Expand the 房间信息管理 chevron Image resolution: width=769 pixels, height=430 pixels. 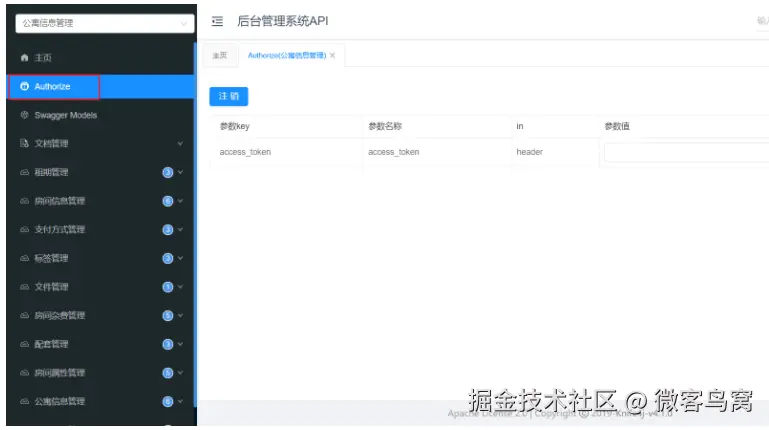(180, 201)
